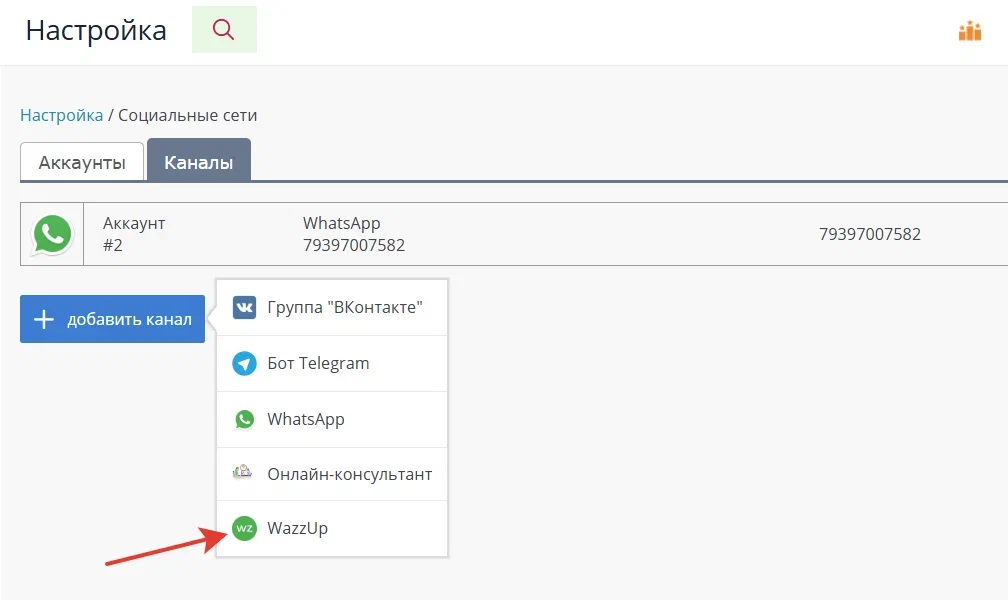The width and height of the screenshot is (1008, 600).
Task: Click the large WhatsApp logo in channel row
Action: tap(52, 235)
